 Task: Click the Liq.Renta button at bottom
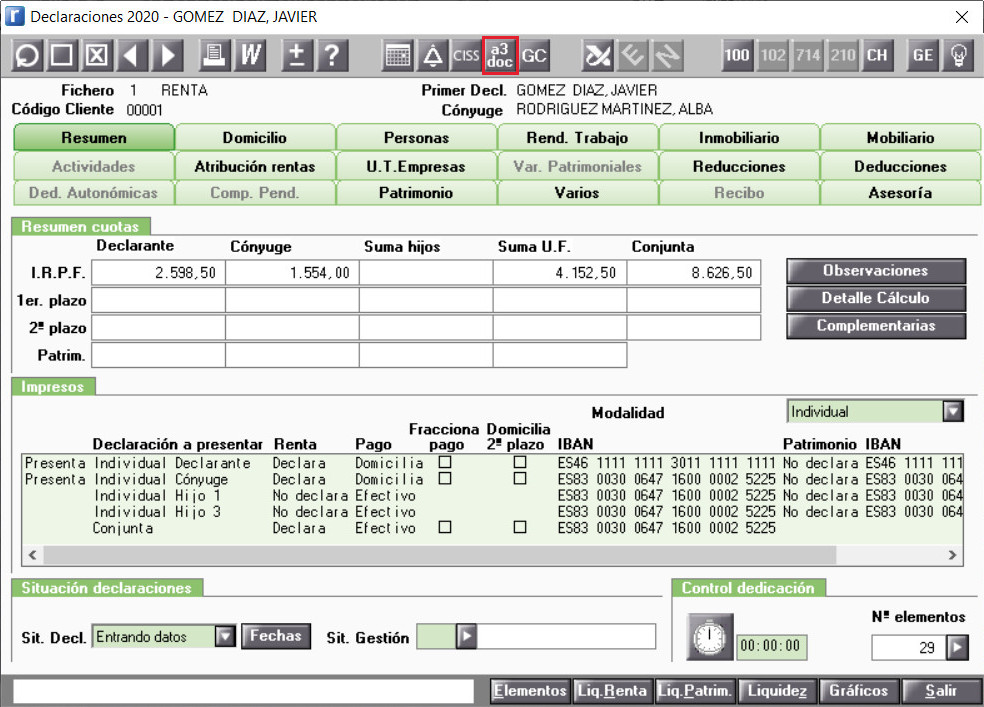[612, 691]
